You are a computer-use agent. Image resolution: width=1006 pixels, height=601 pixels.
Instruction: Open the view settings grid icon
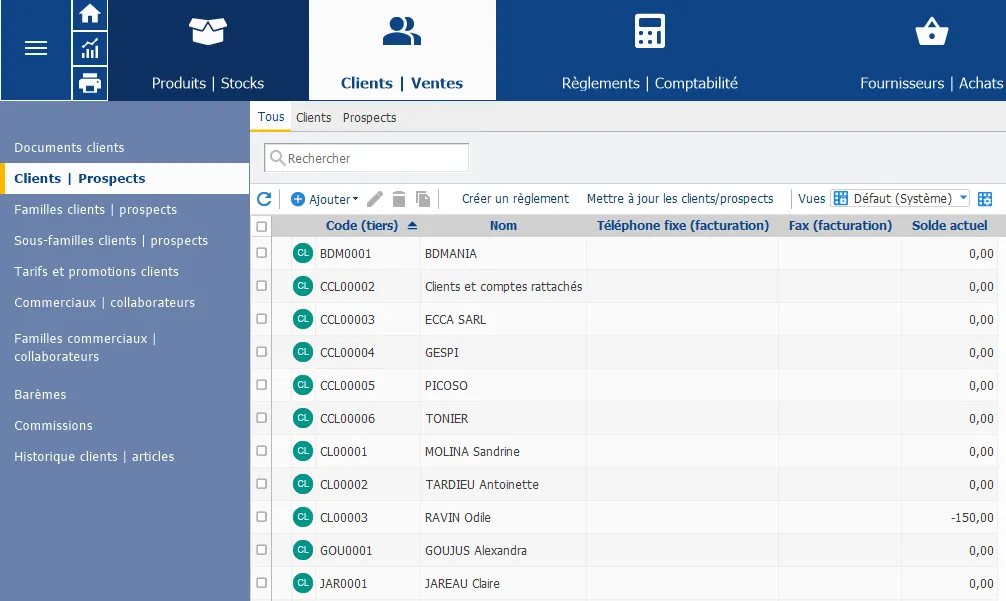tap(985, 199)
